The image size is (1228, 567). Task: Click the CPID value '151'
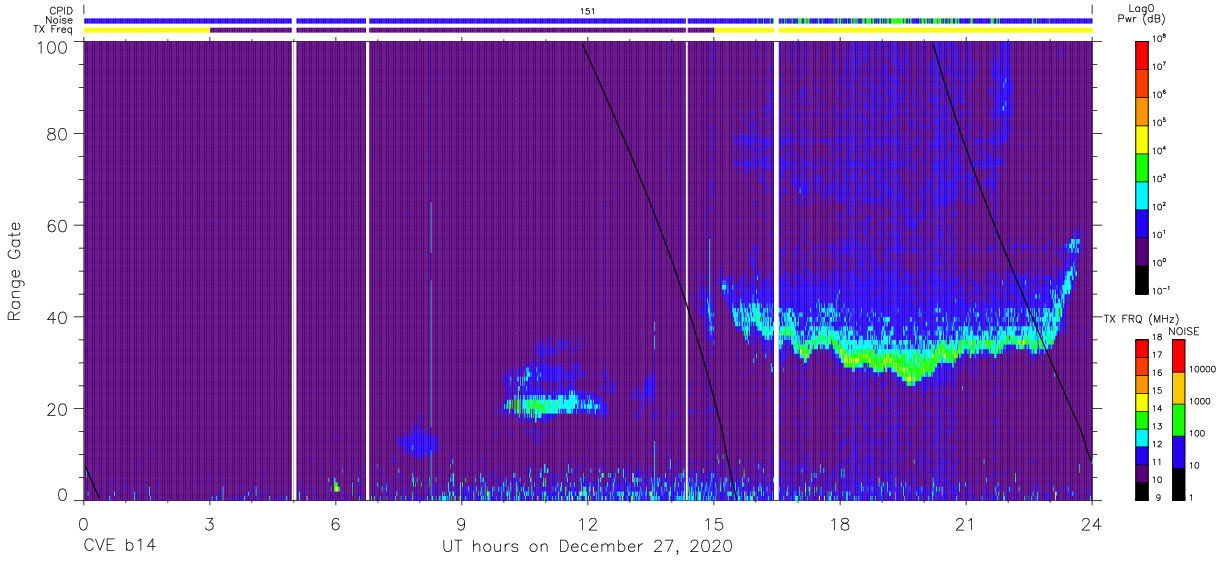pyautogui.click(x=588, y=10)
